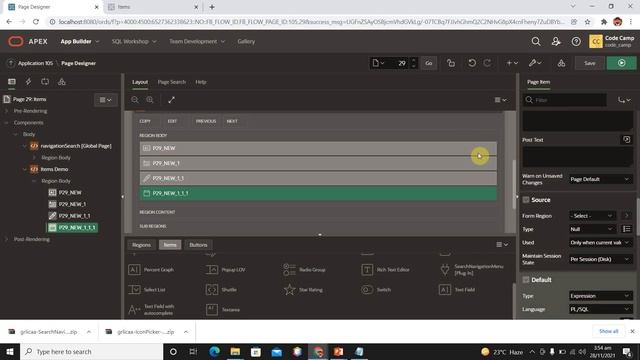Image resolution: width=640 pixels, height=360 pixels.
Task: Expand the layout pane with diagonal arrows icon
Action: click(x=171, y=100)
